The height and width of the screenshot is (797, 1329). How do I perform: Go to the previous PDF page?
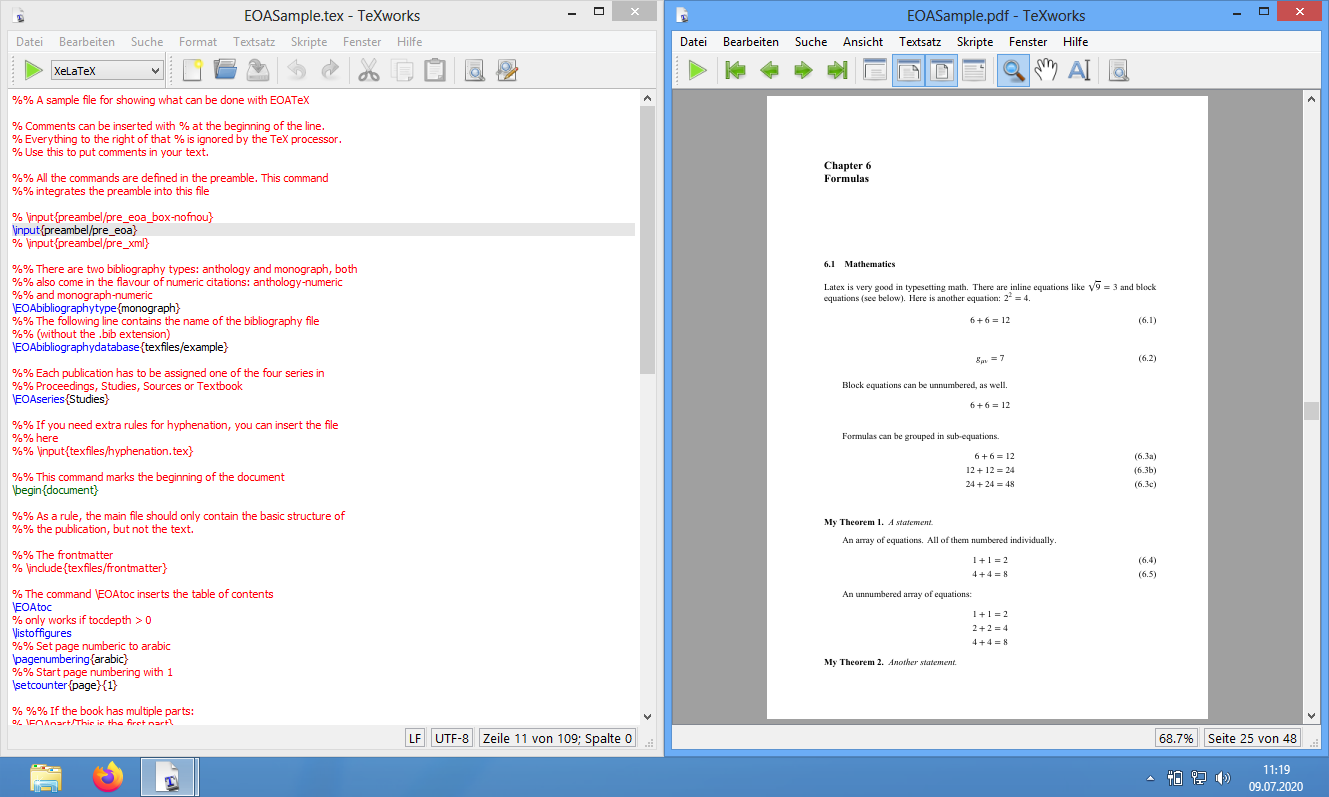click(x=769, y=70)
